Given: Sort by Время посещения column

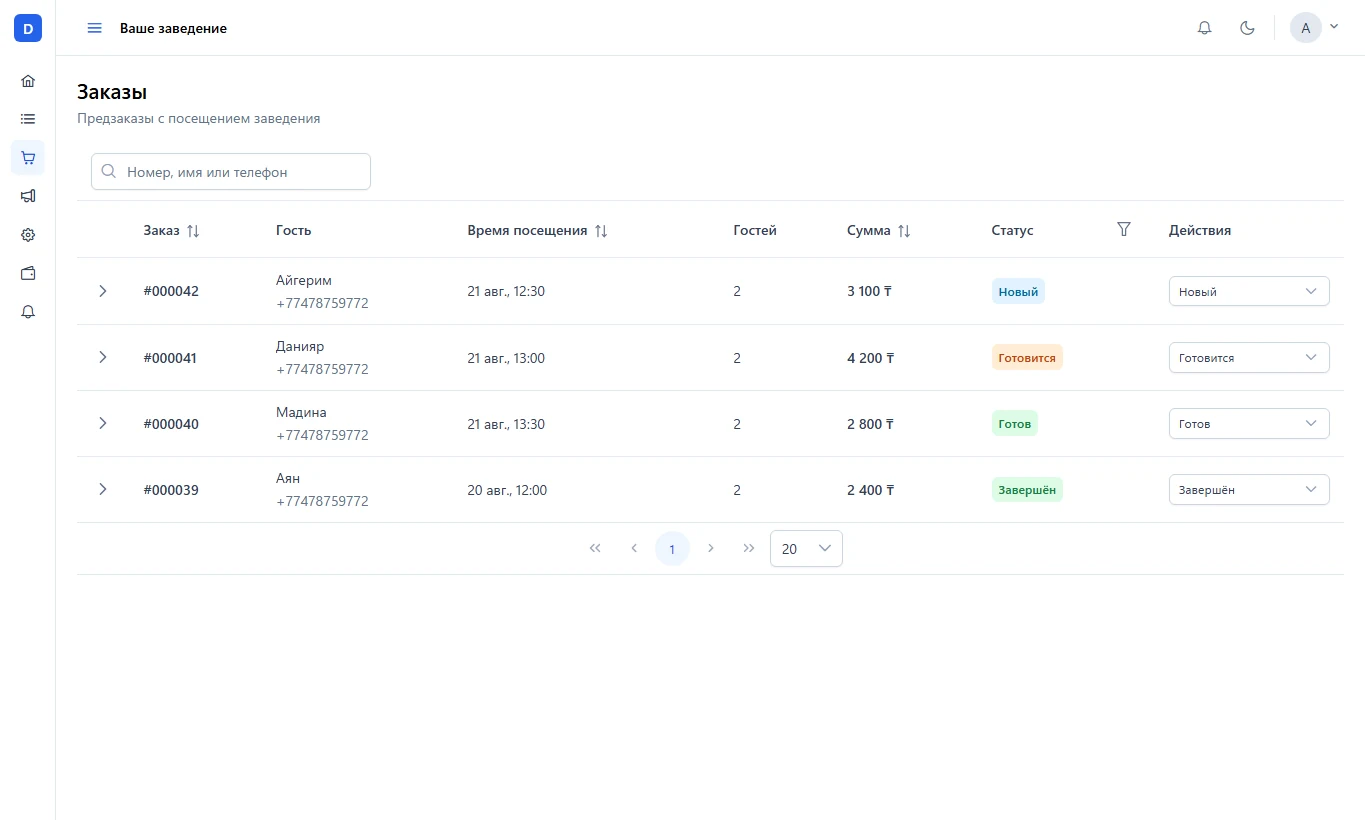Looking at the screenshot, I should 601,231.
